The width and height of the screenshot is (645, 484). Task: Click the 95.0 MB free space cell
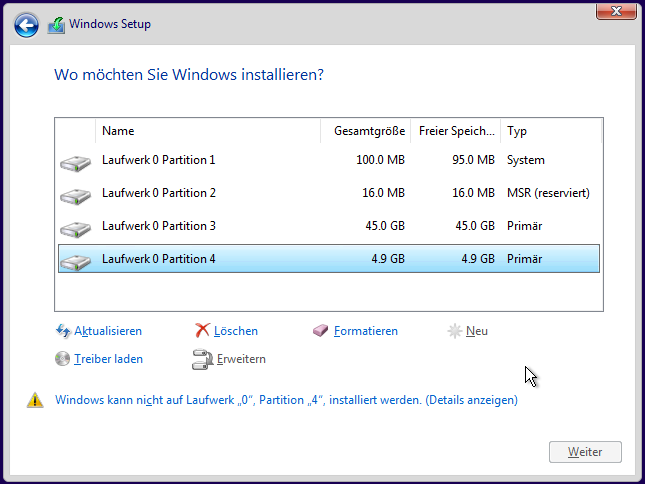click(473, 160)
